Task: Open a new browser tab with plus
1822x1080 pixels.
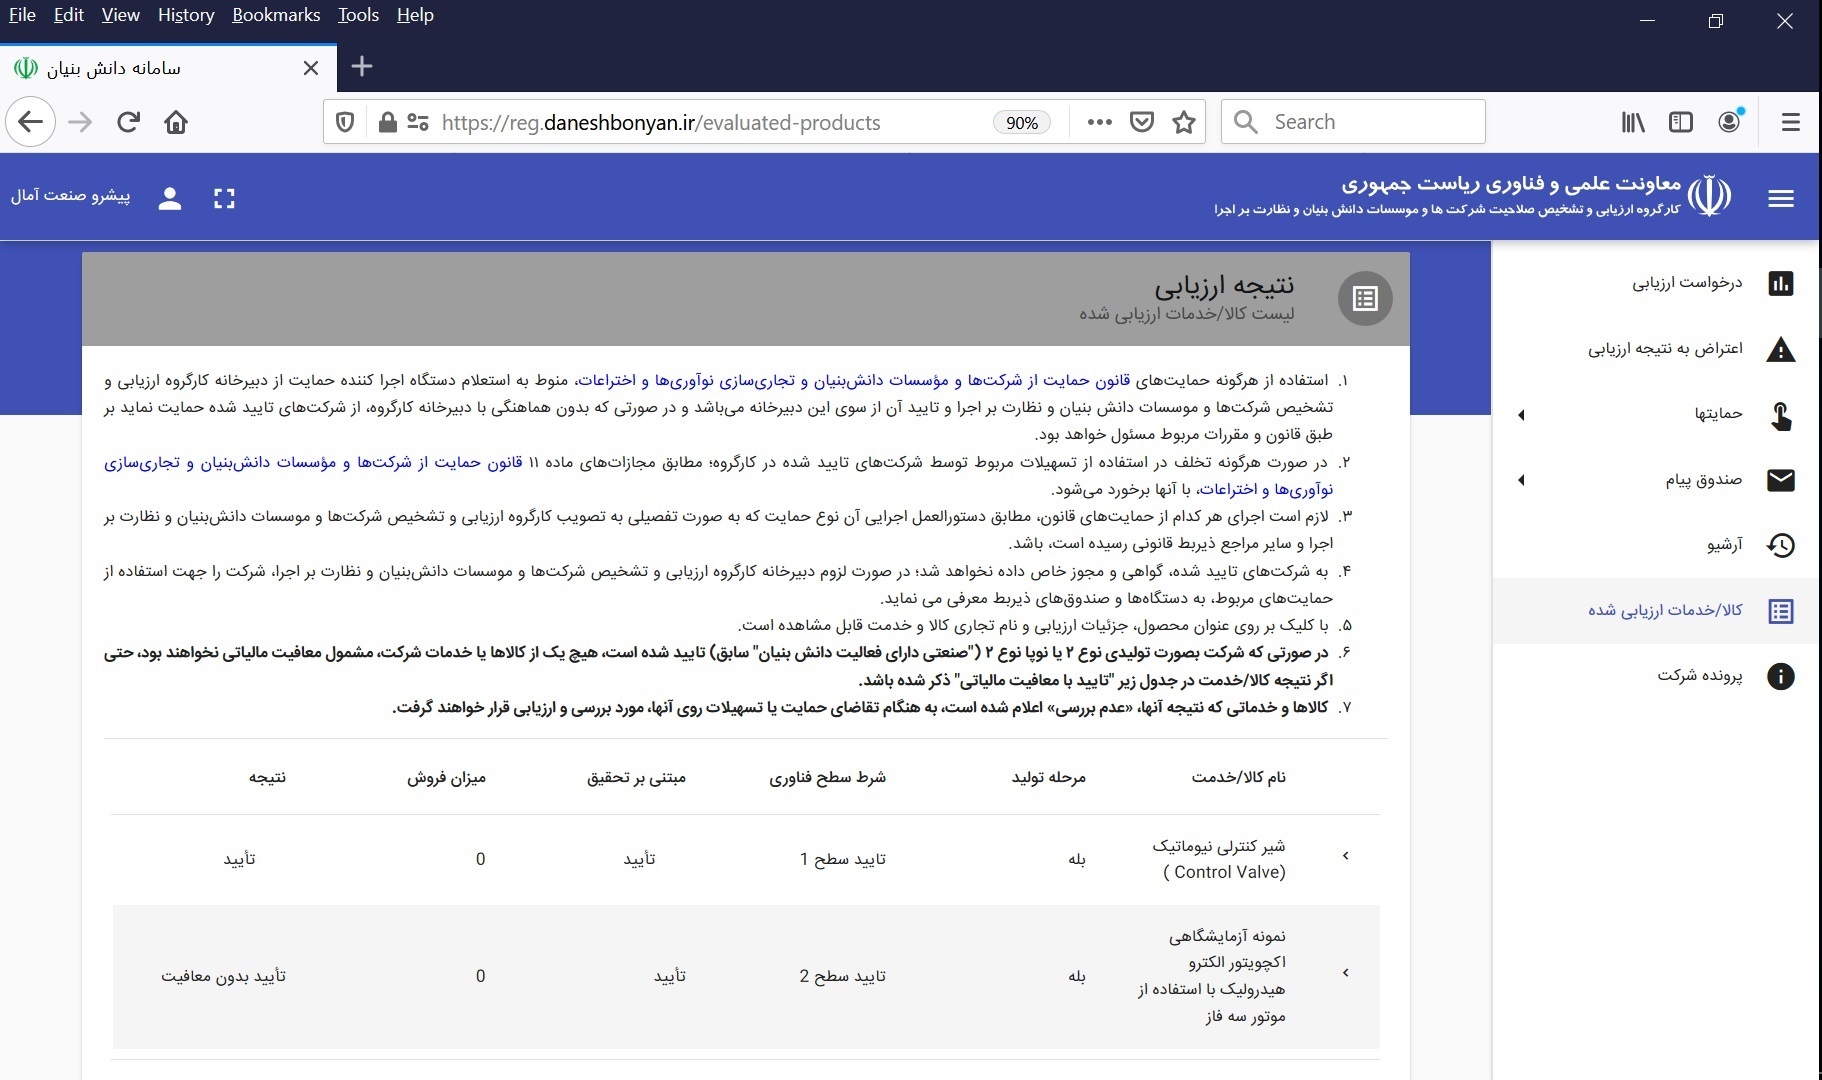Action: (x=362, y=67)
